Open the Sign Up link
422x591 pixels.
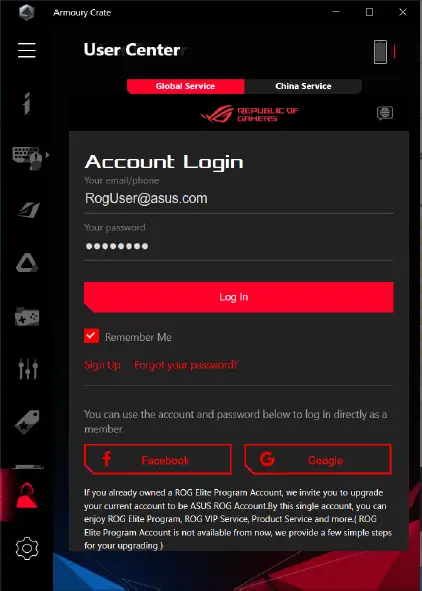(102, 365)
